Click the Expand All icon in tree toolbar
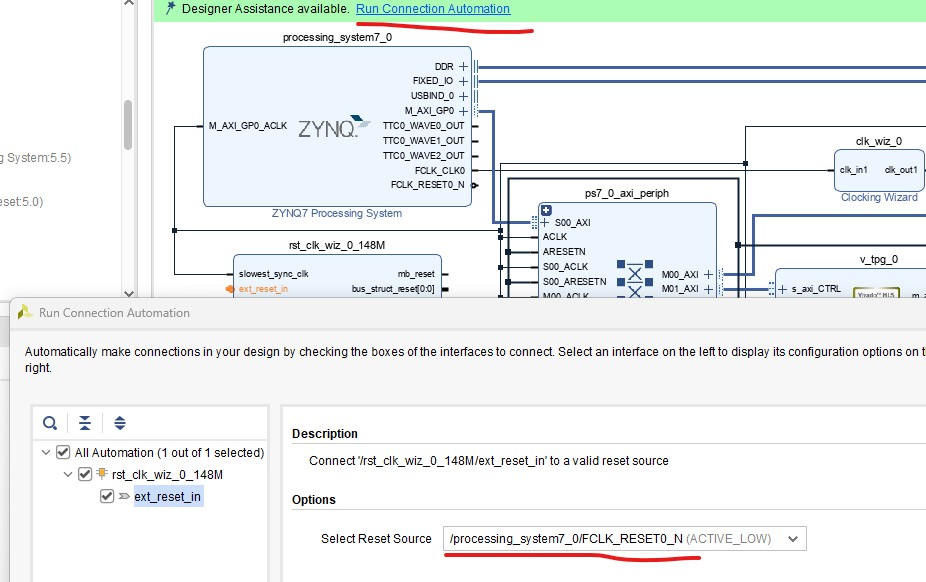 [x=120, y=423]
